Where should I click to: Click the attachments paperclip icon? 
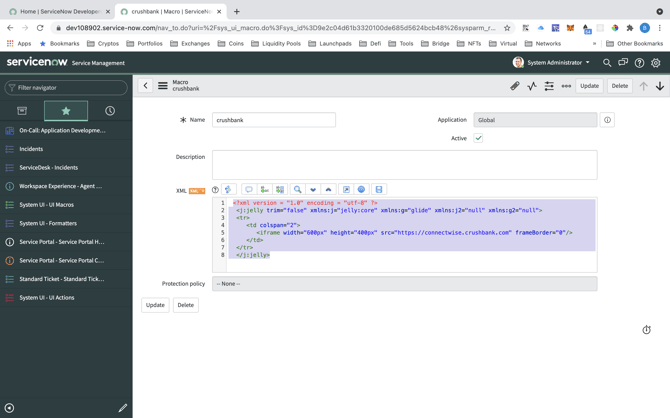click(x=515, y=86)
